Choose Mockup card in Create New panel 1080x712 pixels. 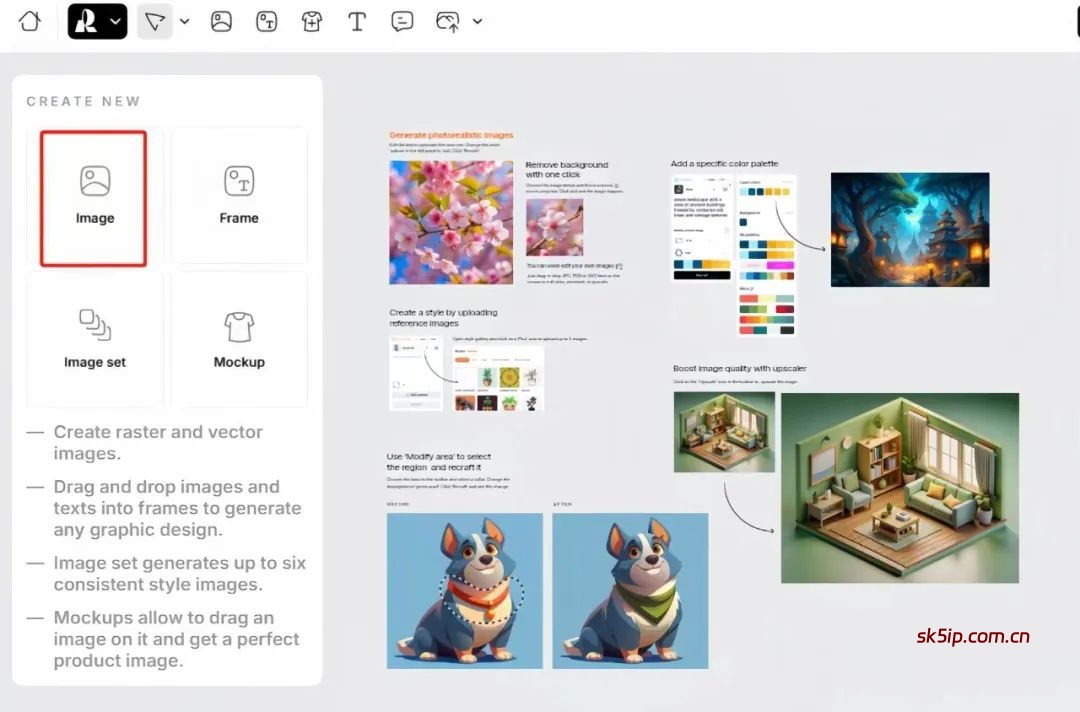(239, 340)
